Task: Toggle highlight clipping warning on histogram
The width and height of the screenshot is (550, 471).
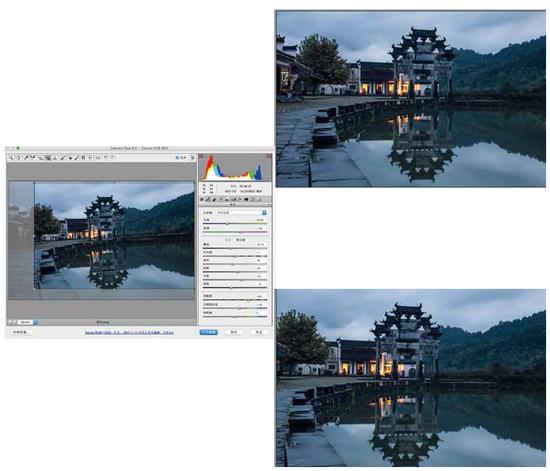Action: pyautogui.click(x=269, y=156)
